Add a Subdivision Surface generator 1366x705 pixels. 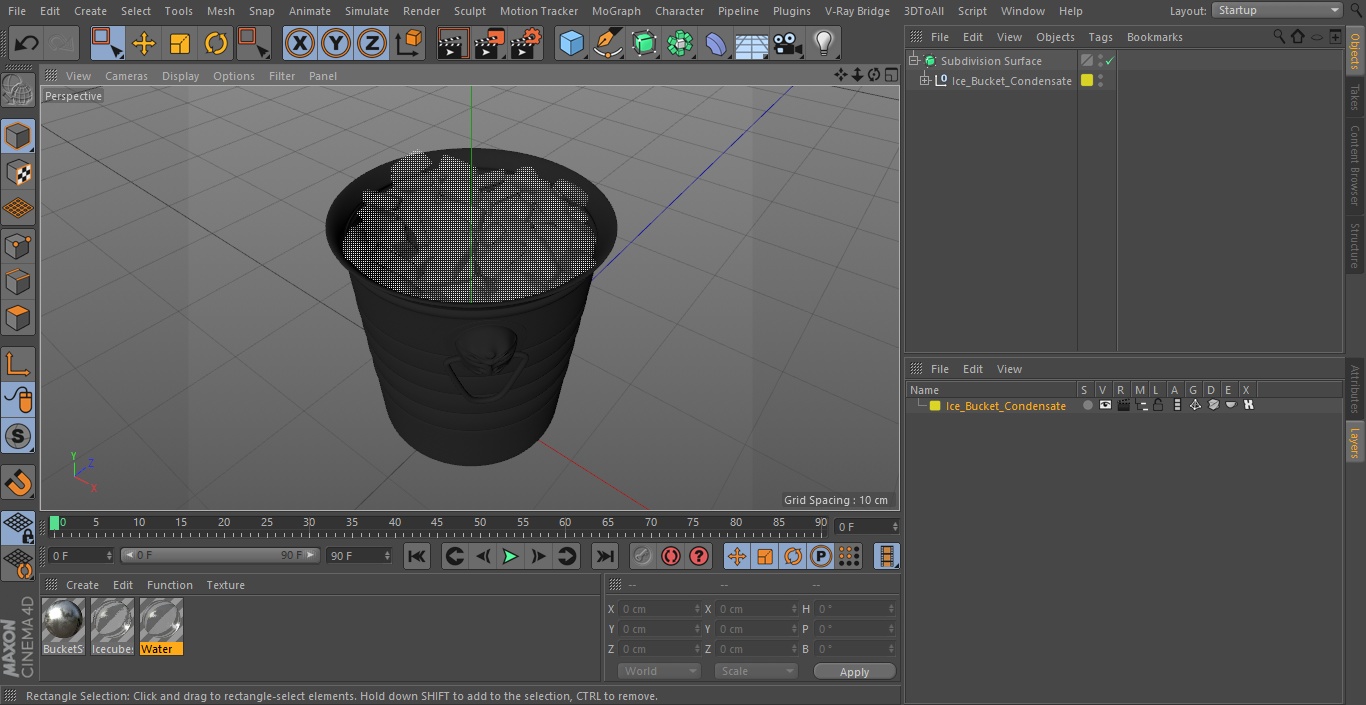(x=644, y=43)
